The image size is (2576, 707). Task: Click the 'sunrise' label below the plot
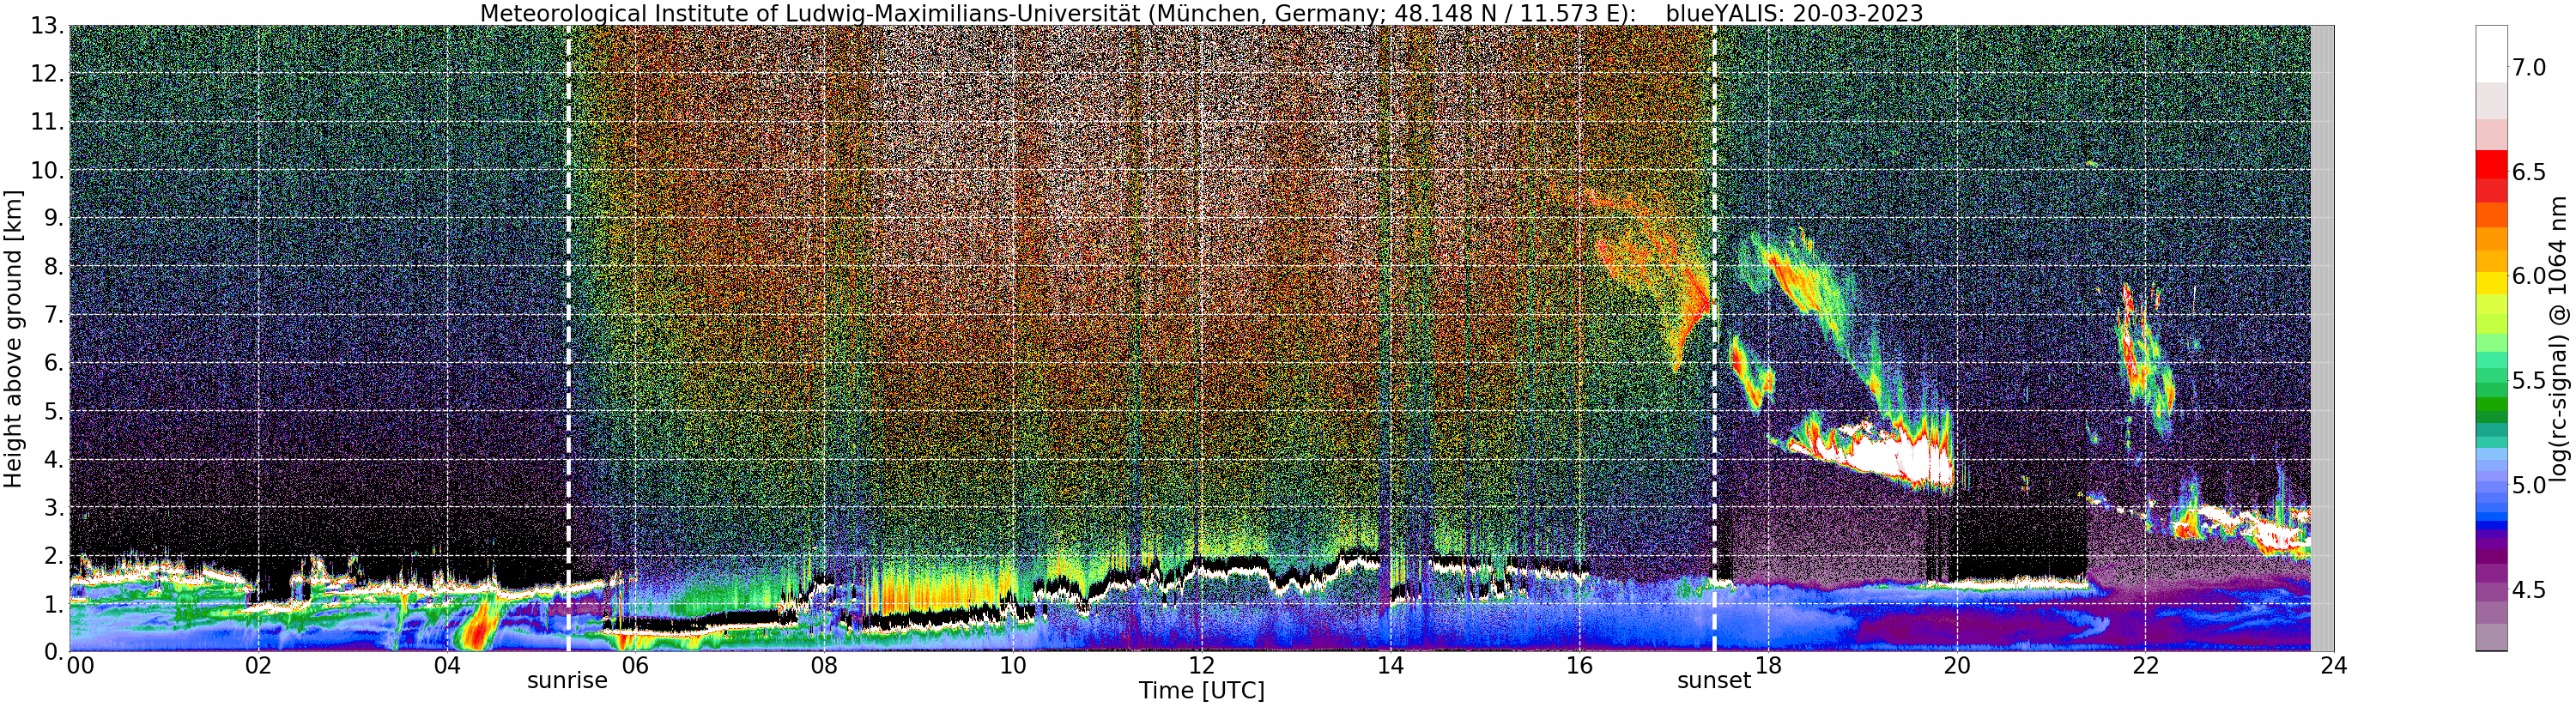click(x=567, y=682)
